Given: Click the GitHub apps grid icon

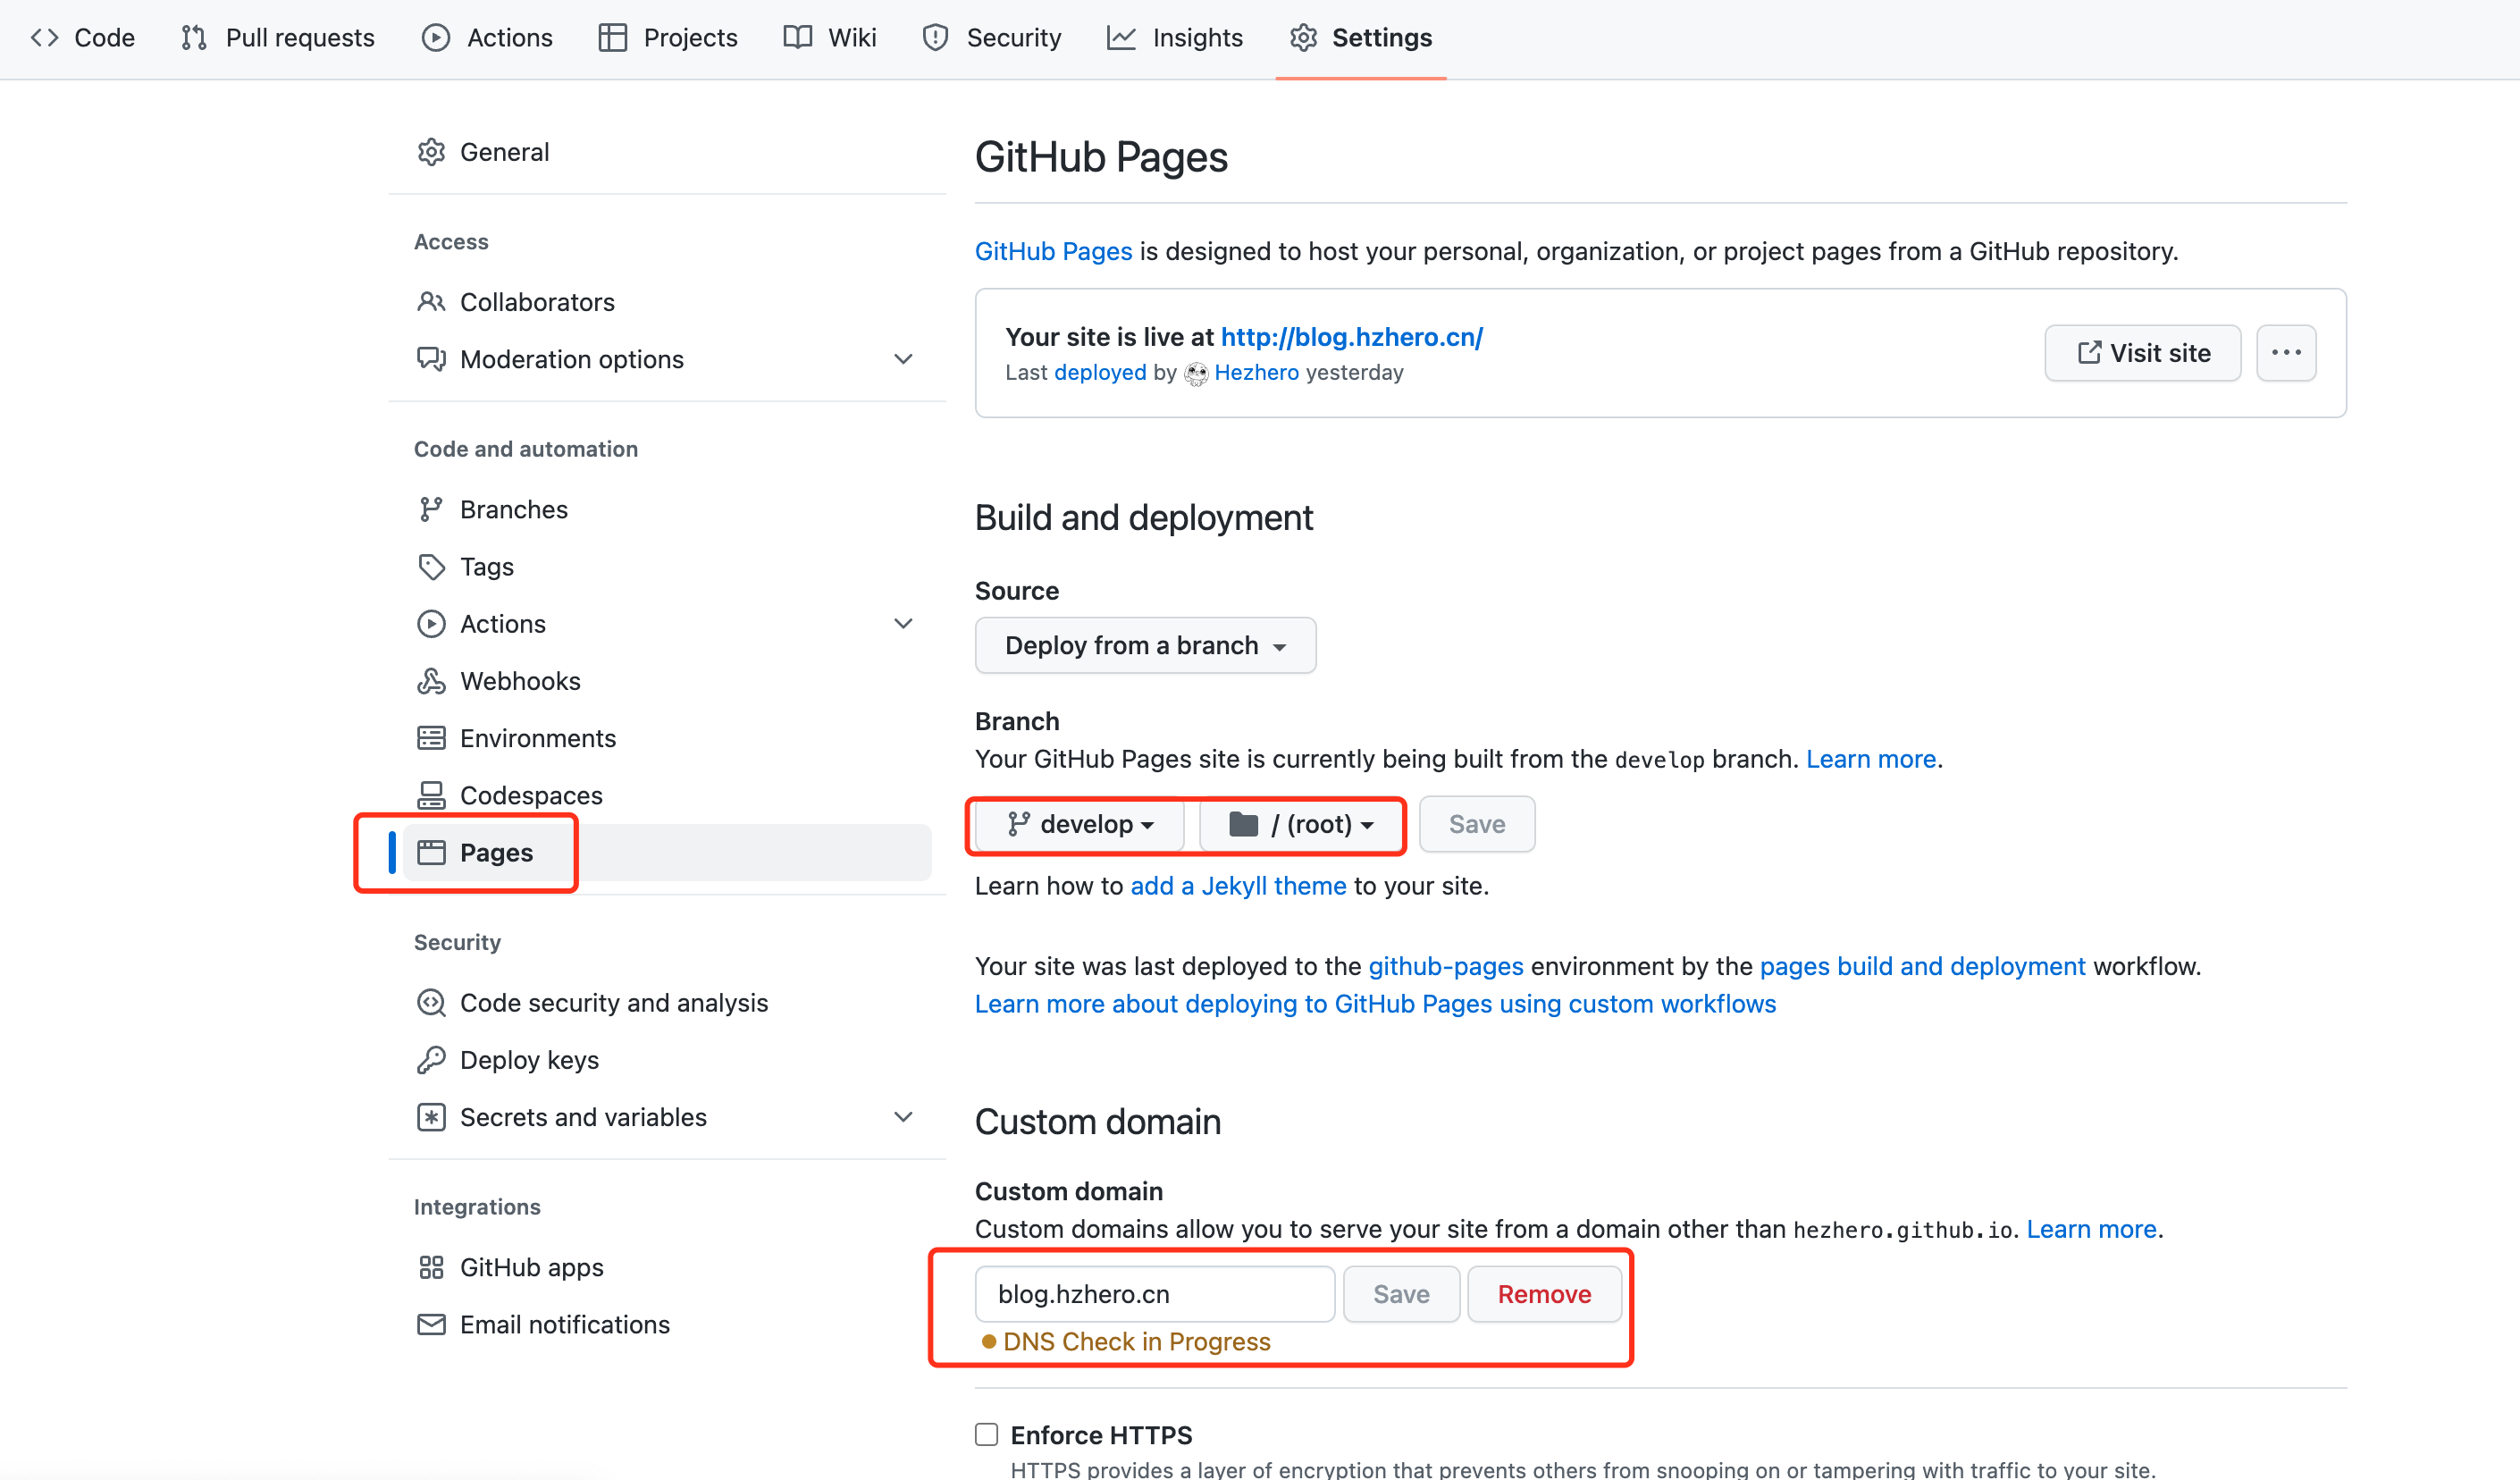Looking at the screenshot, I should (431, 1267).
